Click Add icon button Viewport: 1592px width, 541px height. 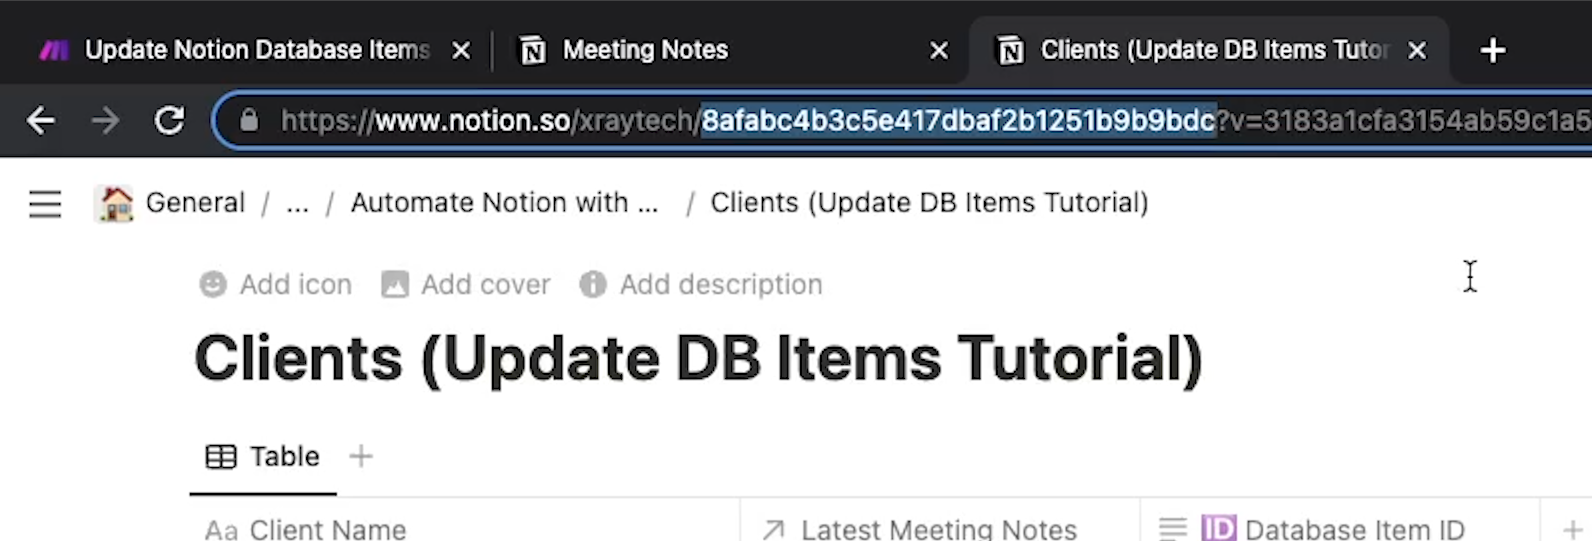pyautogui.click(x=276, y=285)
